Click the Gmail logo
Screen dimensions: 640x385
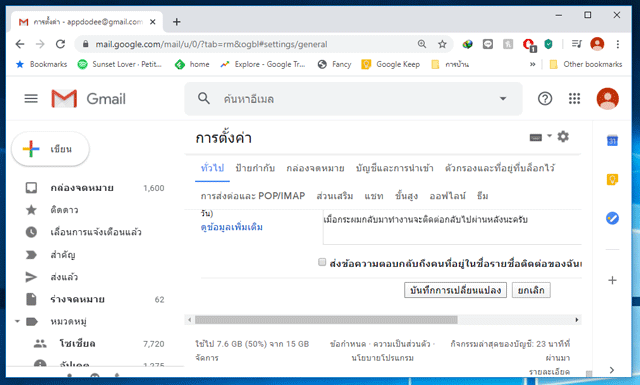tap(89, 98)
